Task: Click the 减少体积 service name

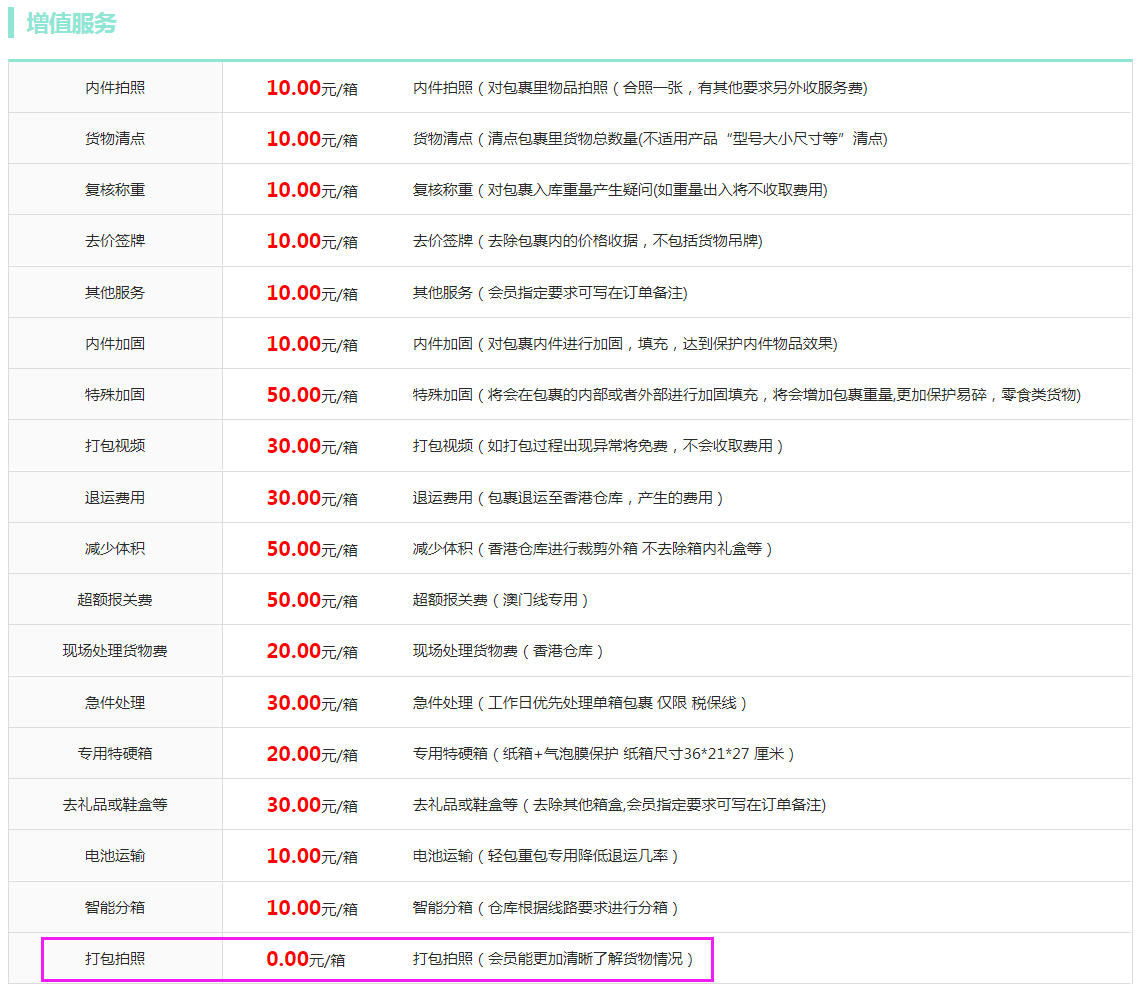Action: point(115,549)
